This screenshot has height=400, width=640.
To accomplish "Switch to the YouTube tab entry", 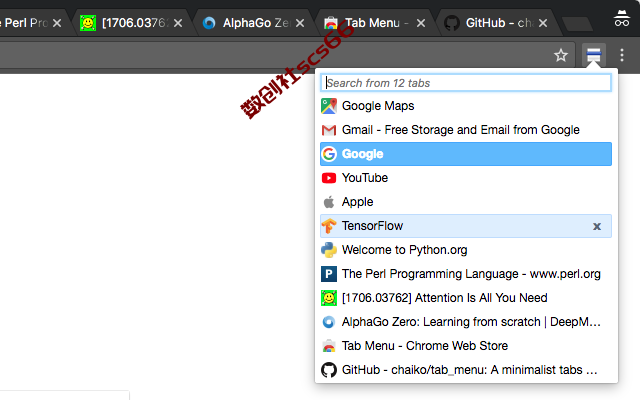I will pos(466,178).
